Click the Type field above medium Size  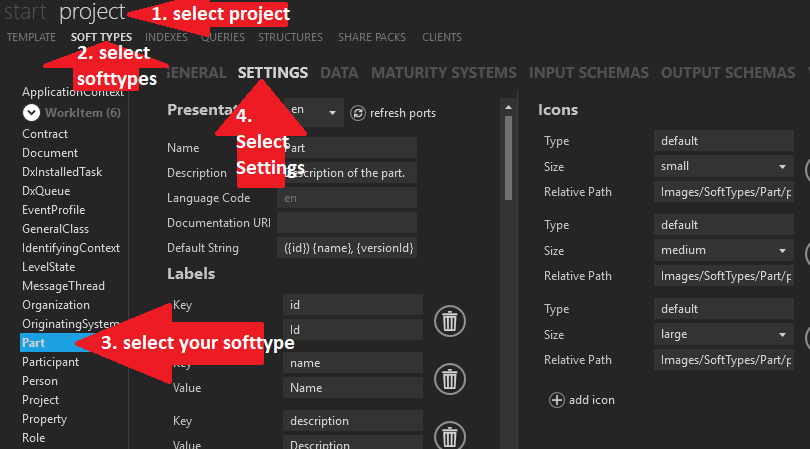pos(723,225)
